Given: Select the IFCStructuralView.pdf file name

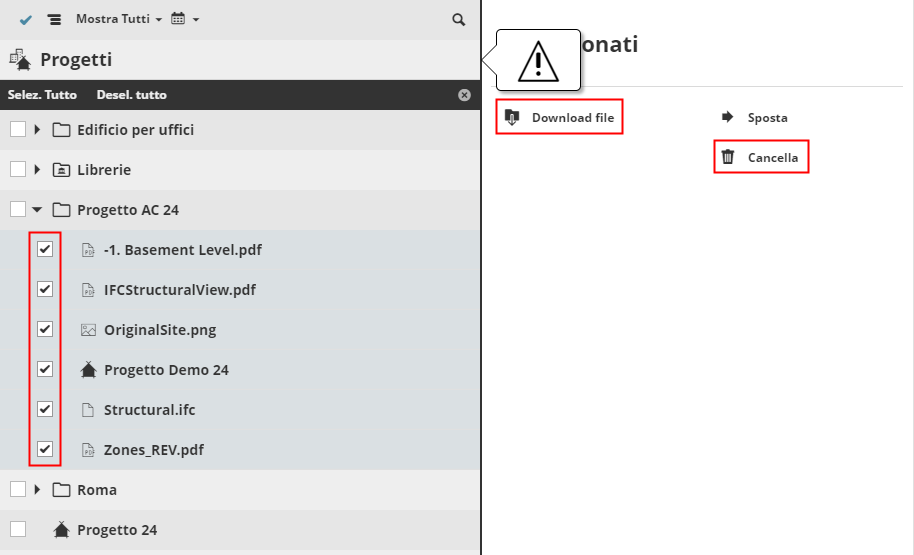Looking at the screenshot, I should [180, 290].
